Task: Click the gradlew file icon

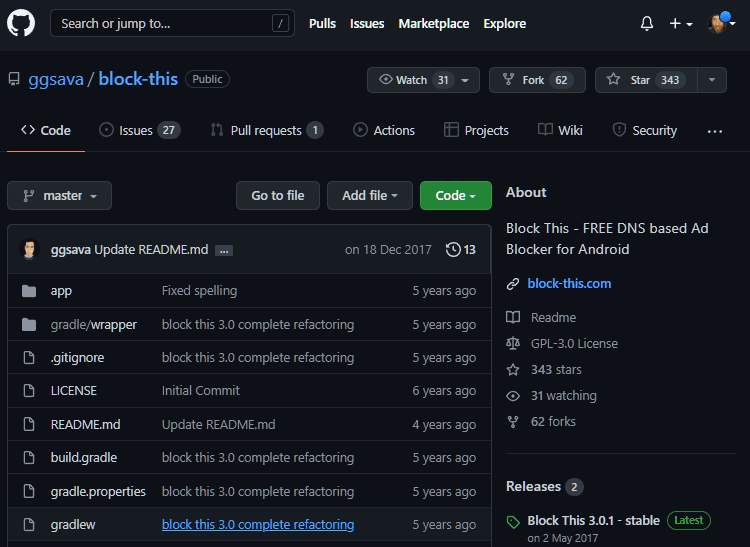Action: pyautogui.click(x=29, y=525)
